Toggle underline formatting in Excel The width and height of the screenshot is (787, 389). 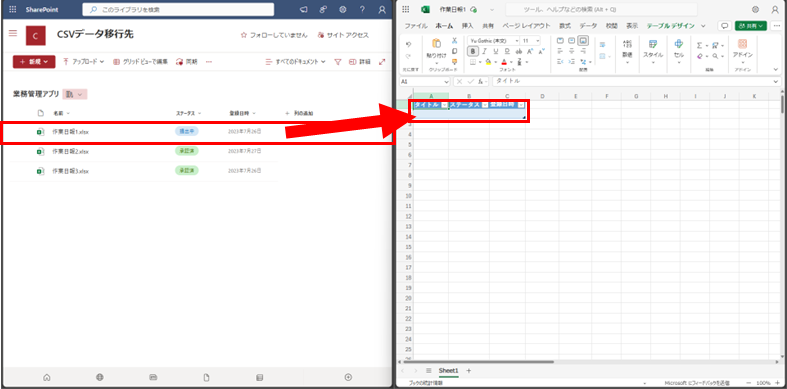click(x=496, y=51)
